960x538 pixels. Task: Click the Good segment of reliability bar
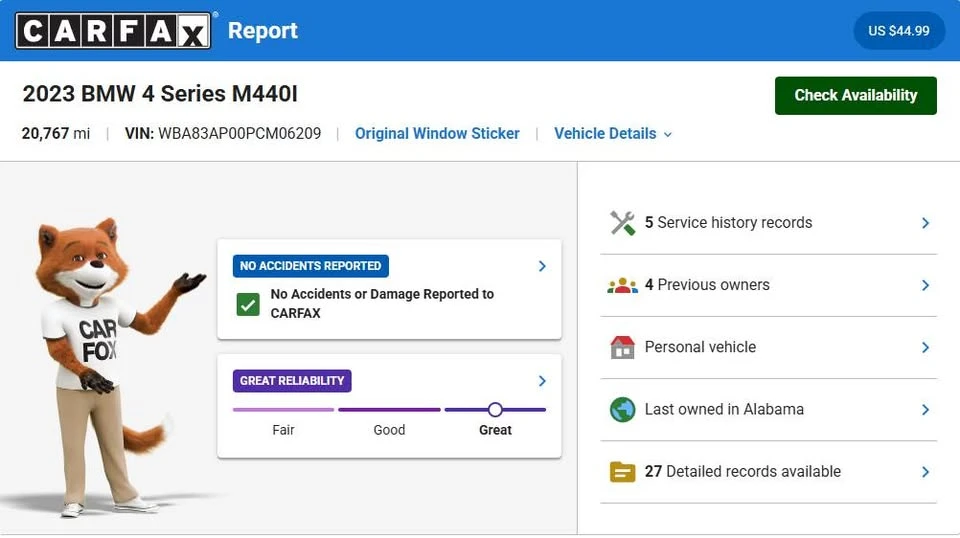pyautogui.click(x=389, y=409)
